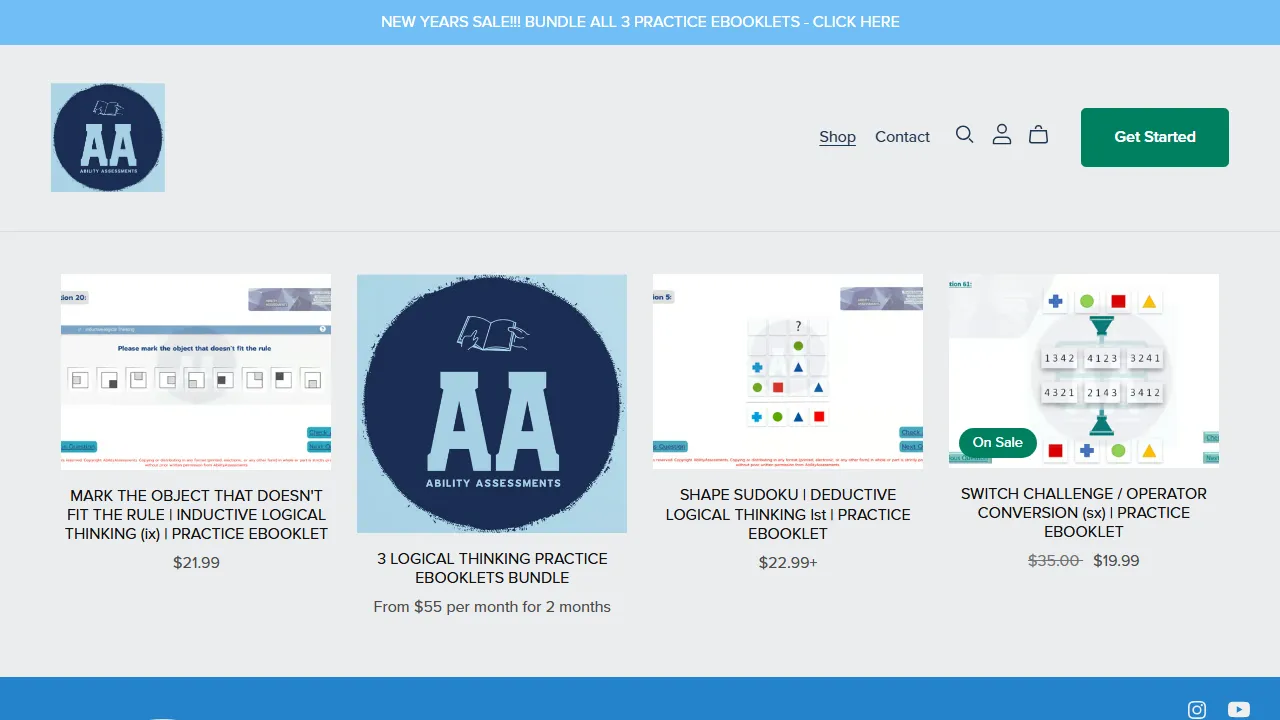Open the Inductive Logical Thinking ebooklet product
Screen dimensions: 1280x720
(x=196, y=514)
